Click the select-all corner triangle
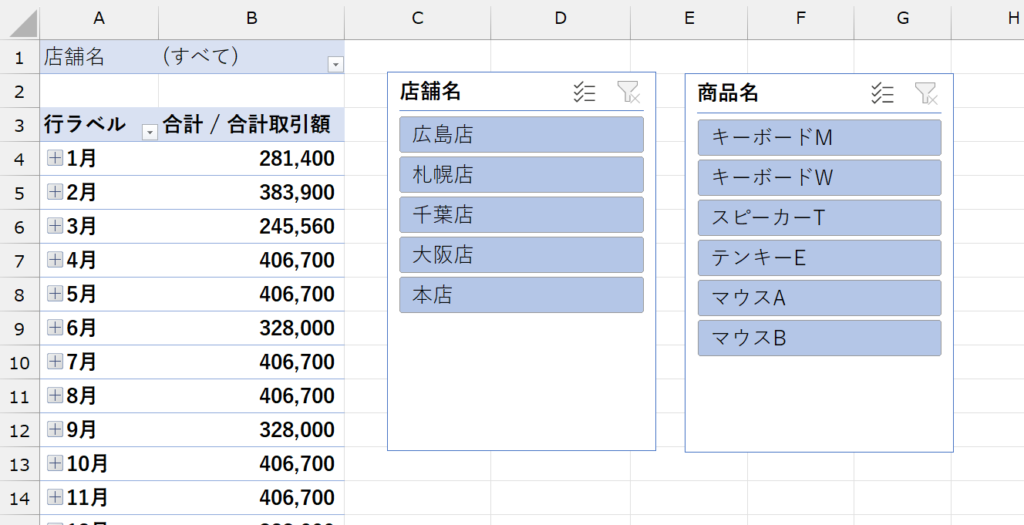Image resolution: width=1024 pixels, height=525 pixels. point(26,23)
